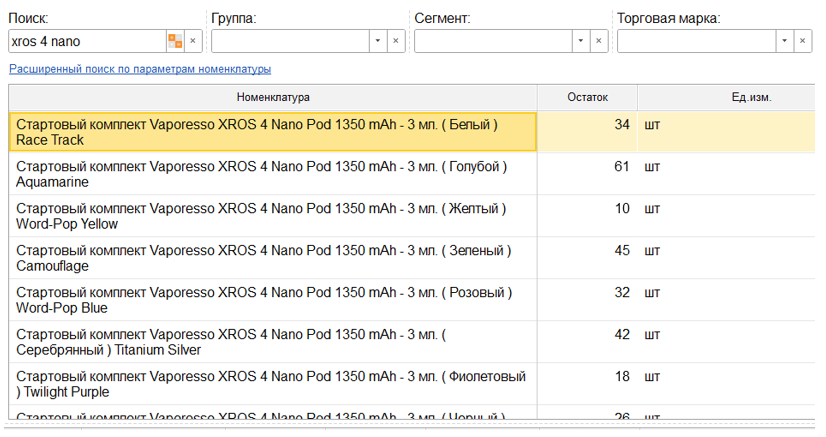Clear the Группа filter field
This screenshot has width=826, height=437.
pos(396,41)
